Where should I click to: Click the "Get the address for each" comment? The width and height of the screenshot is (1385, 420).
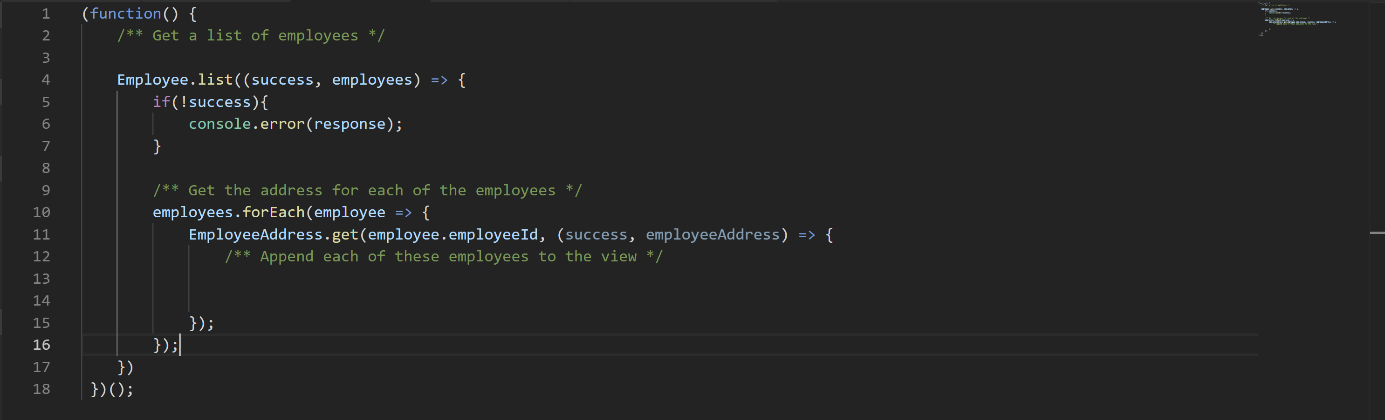(367, 190)
